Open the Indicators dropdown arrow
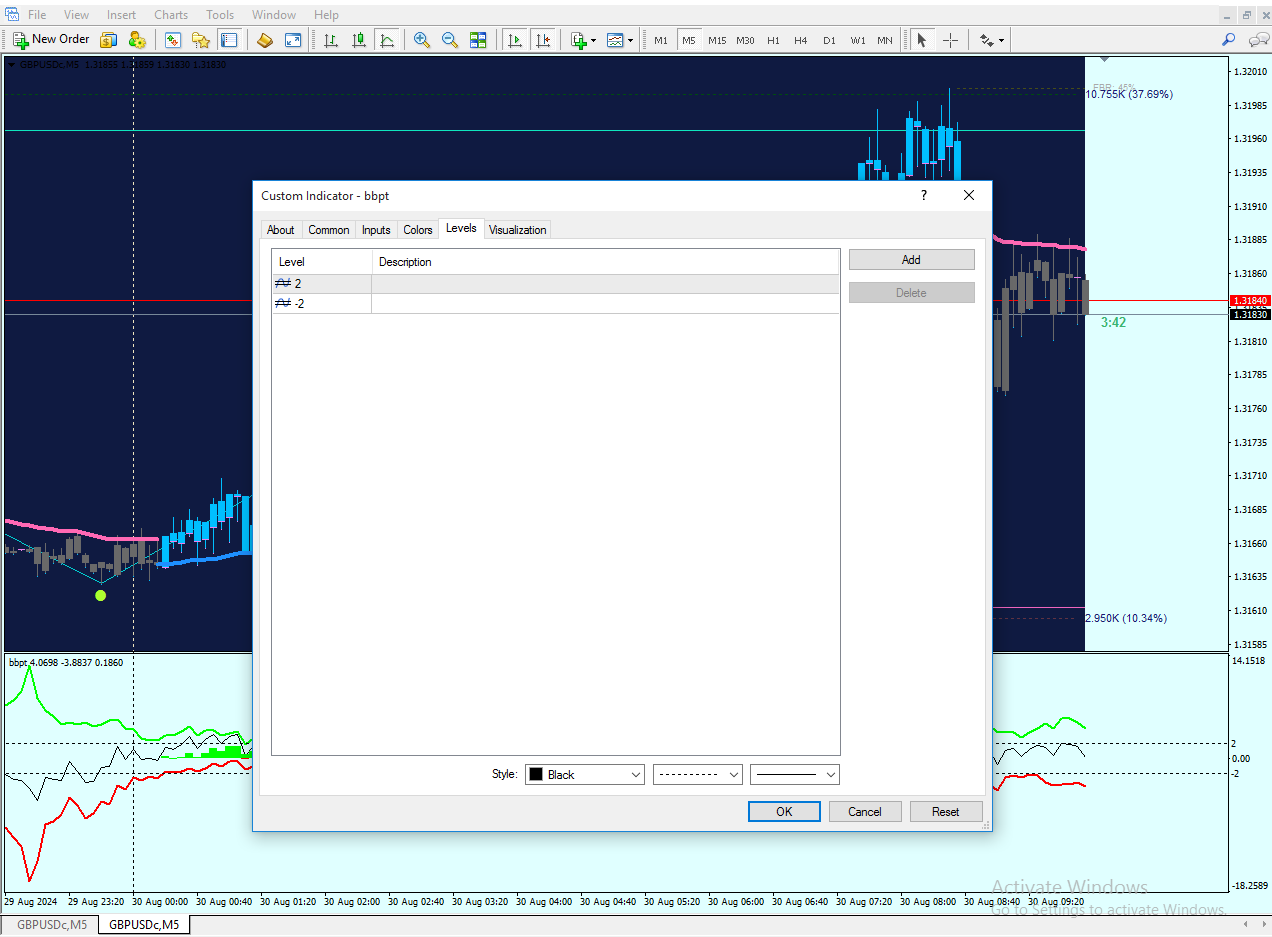The height and width of the screenshot is (937, 1272). point(594,41)
